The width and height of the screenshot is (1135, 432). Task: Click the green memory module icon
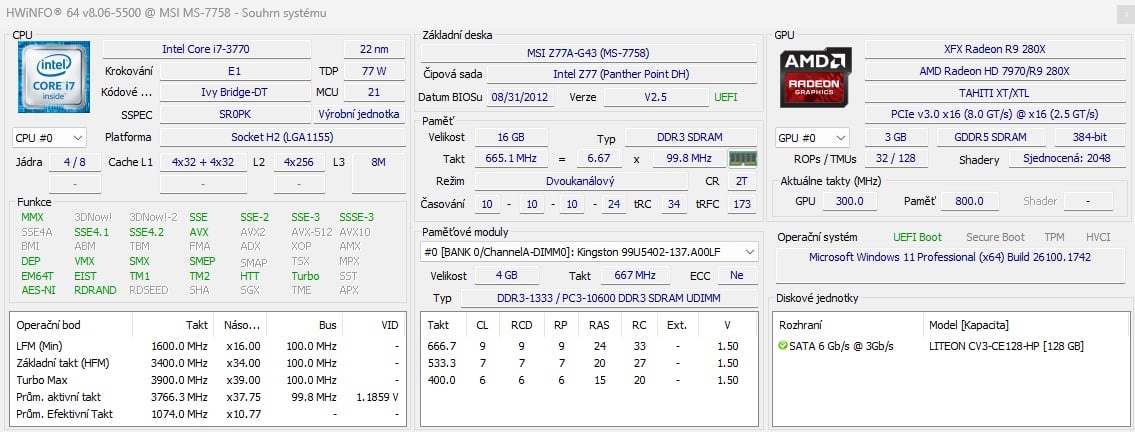[x=742, y=158]
